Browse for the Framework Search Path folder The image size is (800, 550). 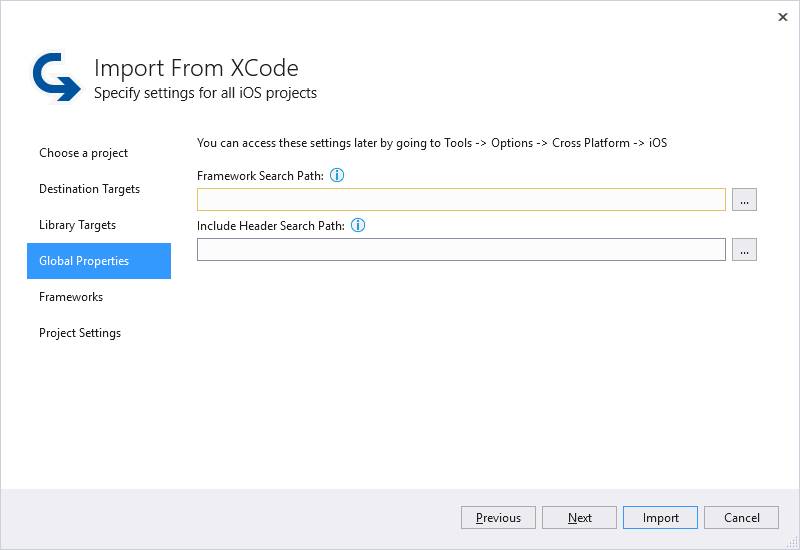[x=744, y=199]
